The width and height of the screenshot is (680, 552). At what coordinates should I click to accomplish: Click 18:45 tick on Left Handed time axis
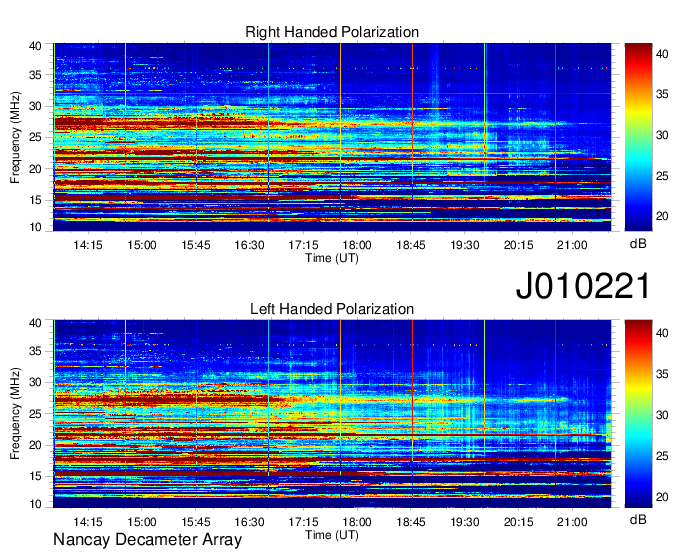411,522
